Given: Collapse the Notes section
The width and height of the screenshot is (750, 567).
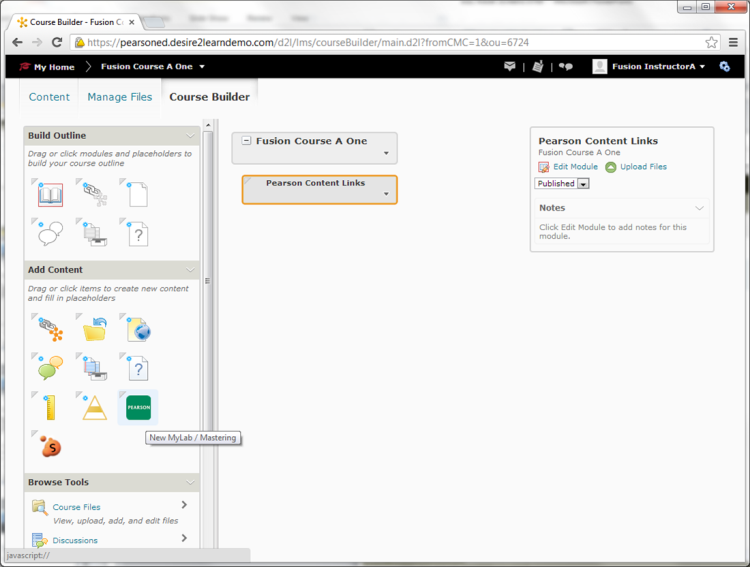Looking at the screenshot, I should pyautogui.click(x=699, y=208).
